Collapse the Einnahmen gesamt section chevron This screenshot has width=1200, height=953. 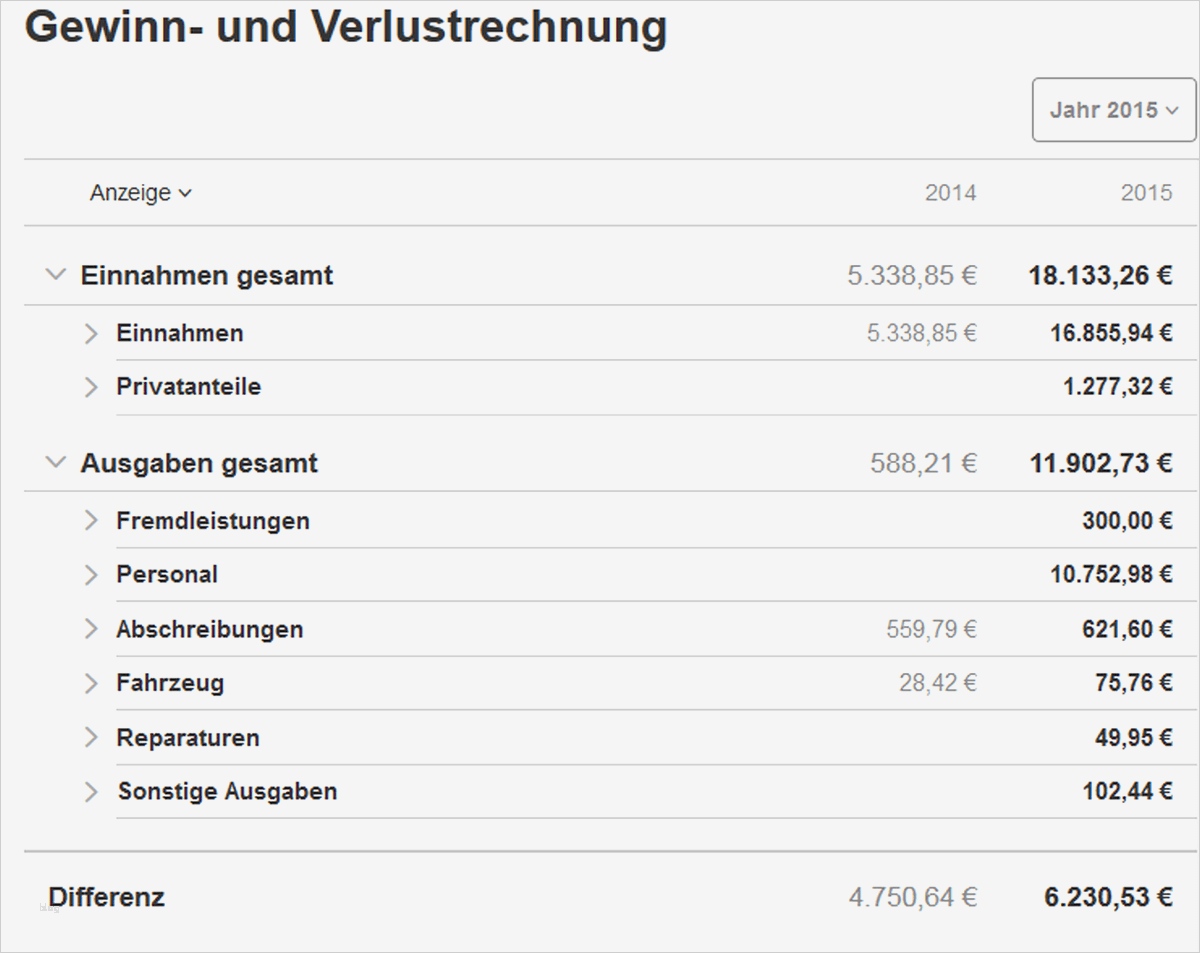pos(56,274)
